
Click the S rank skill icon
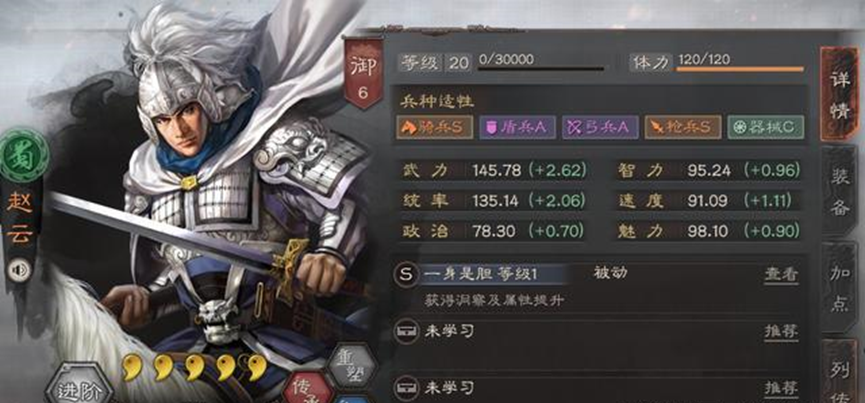tap(407, 275)
